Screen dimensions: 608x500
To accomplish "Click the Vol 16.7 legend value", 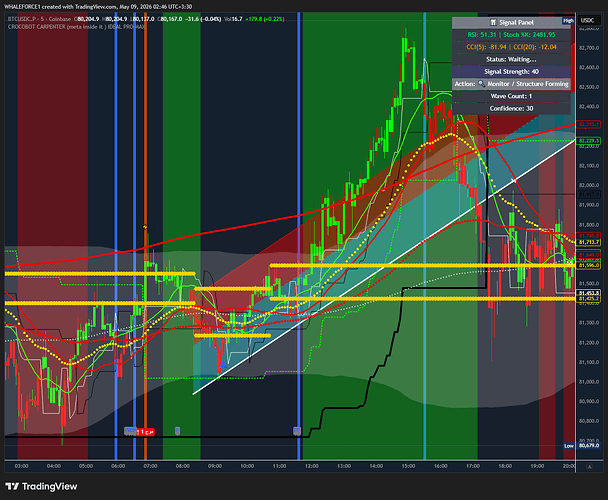I will point(233,19).
